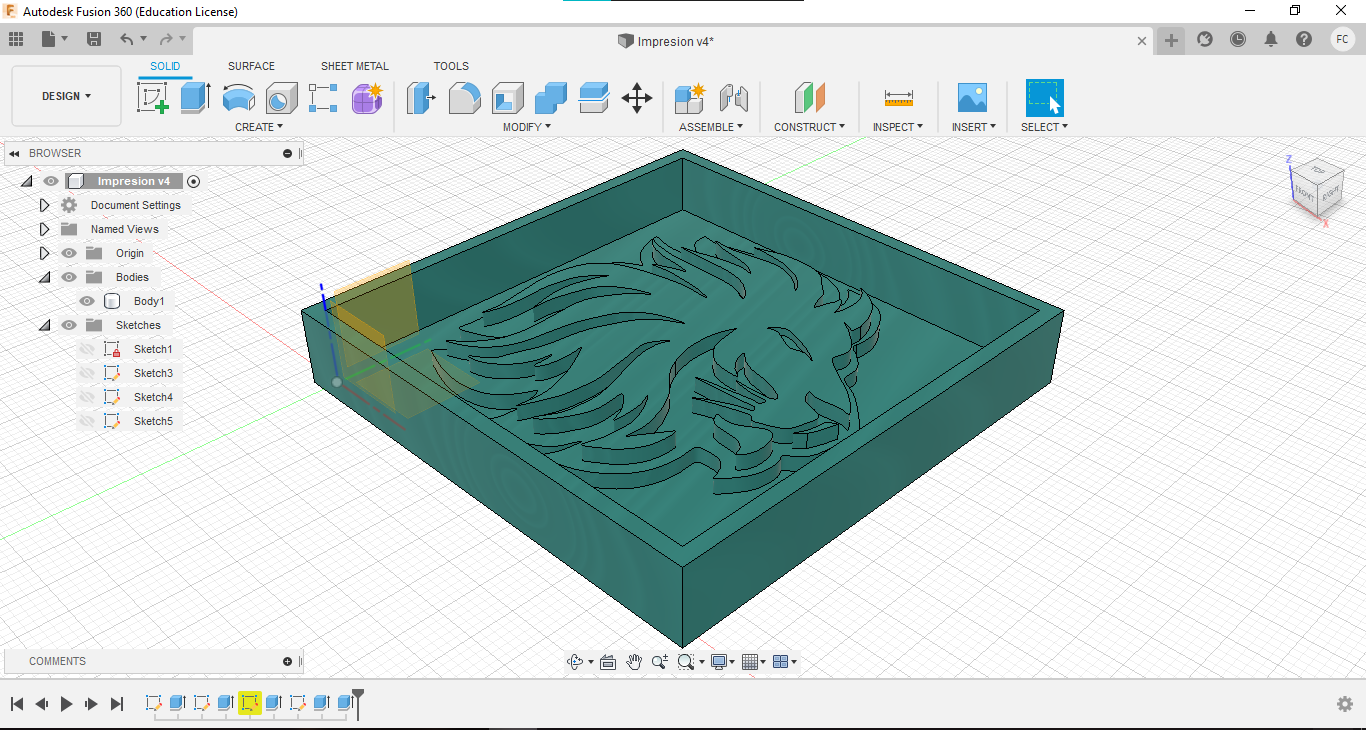Expand the Origin folder node
Viewport: 1366px width, 730px height.
coord(44,253)
